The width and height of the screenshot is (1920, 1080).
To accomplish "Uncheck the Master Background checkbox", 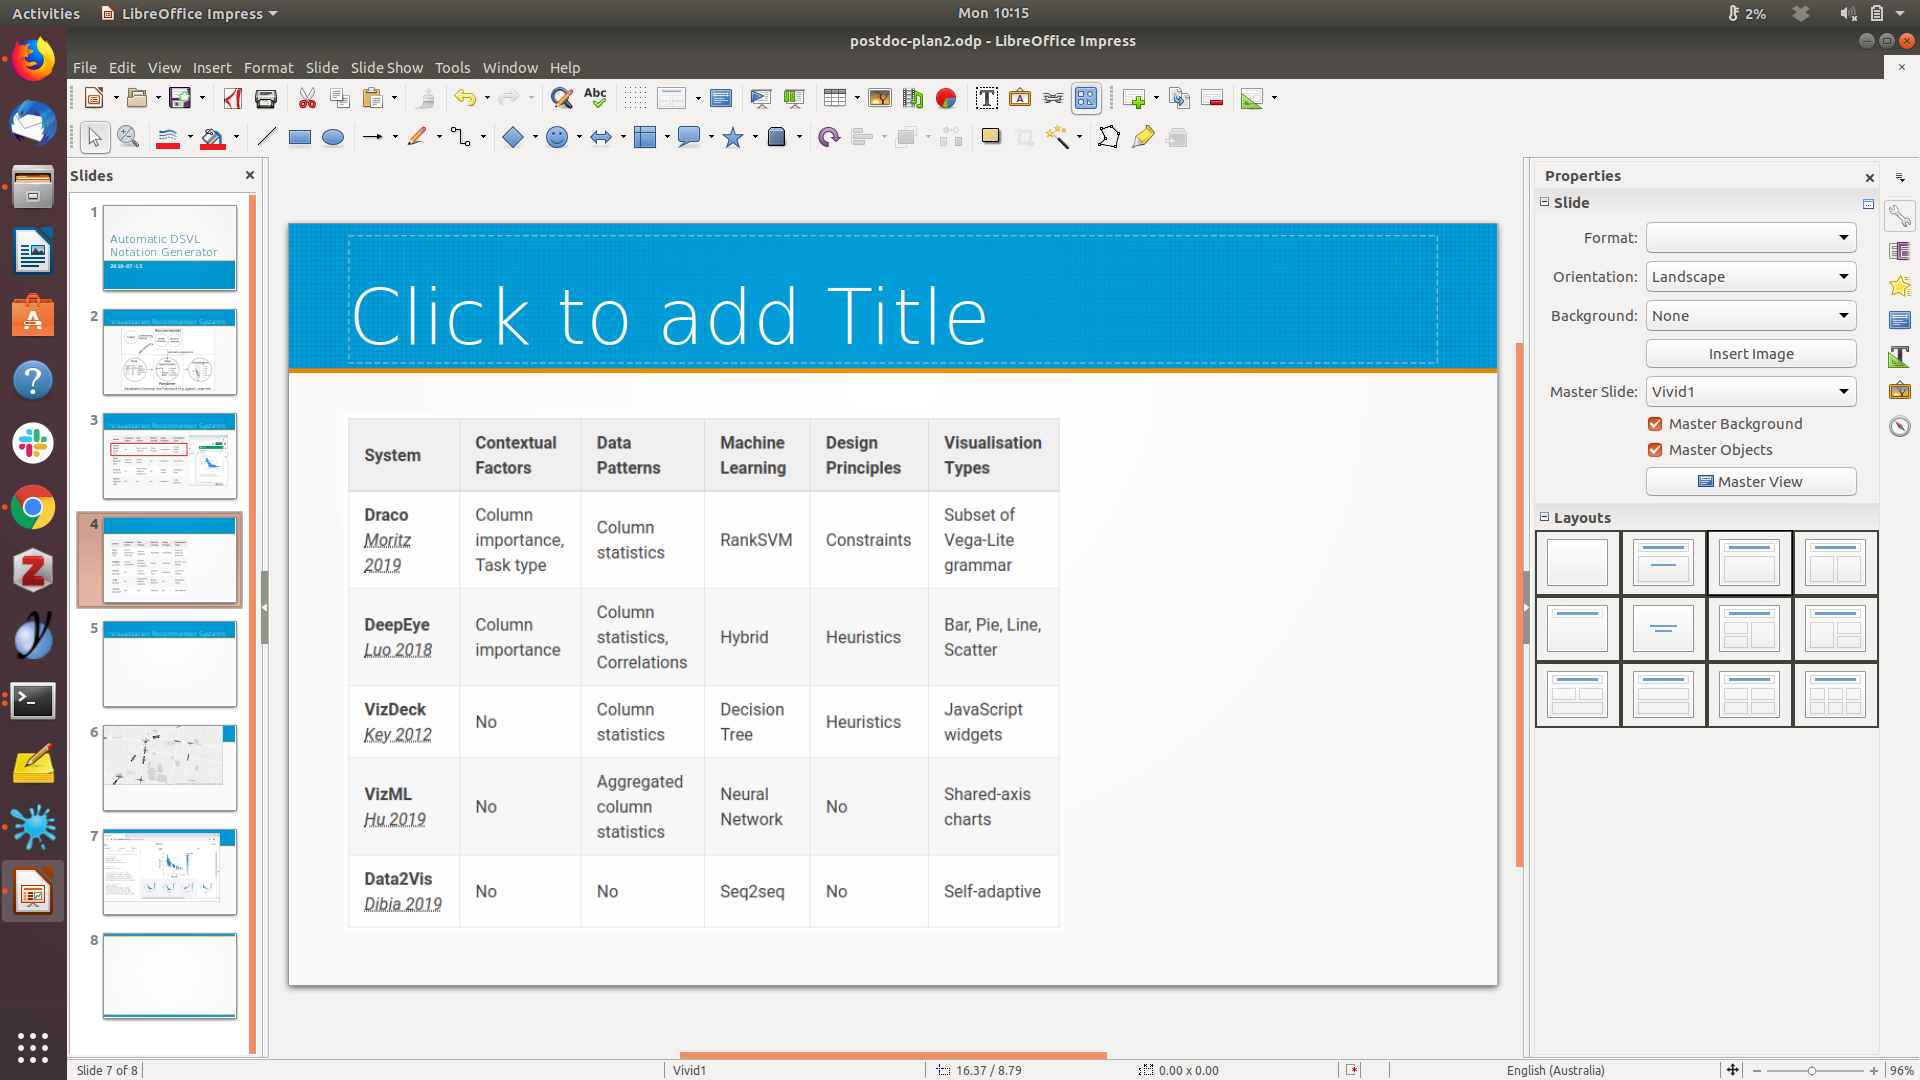I will click(x=1655, y=424).
